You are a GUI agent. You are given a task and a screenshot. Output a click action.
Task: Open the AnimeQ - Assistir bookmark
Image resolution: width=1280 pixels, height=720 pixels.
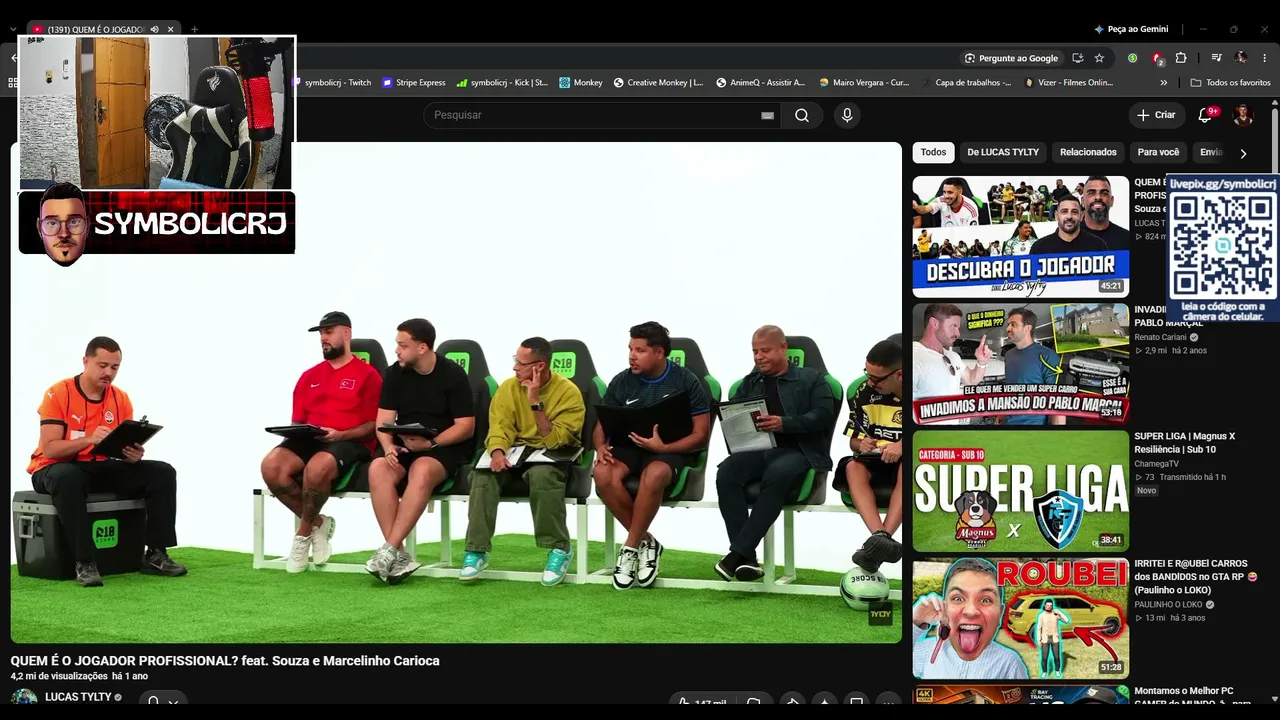point(760,83)
